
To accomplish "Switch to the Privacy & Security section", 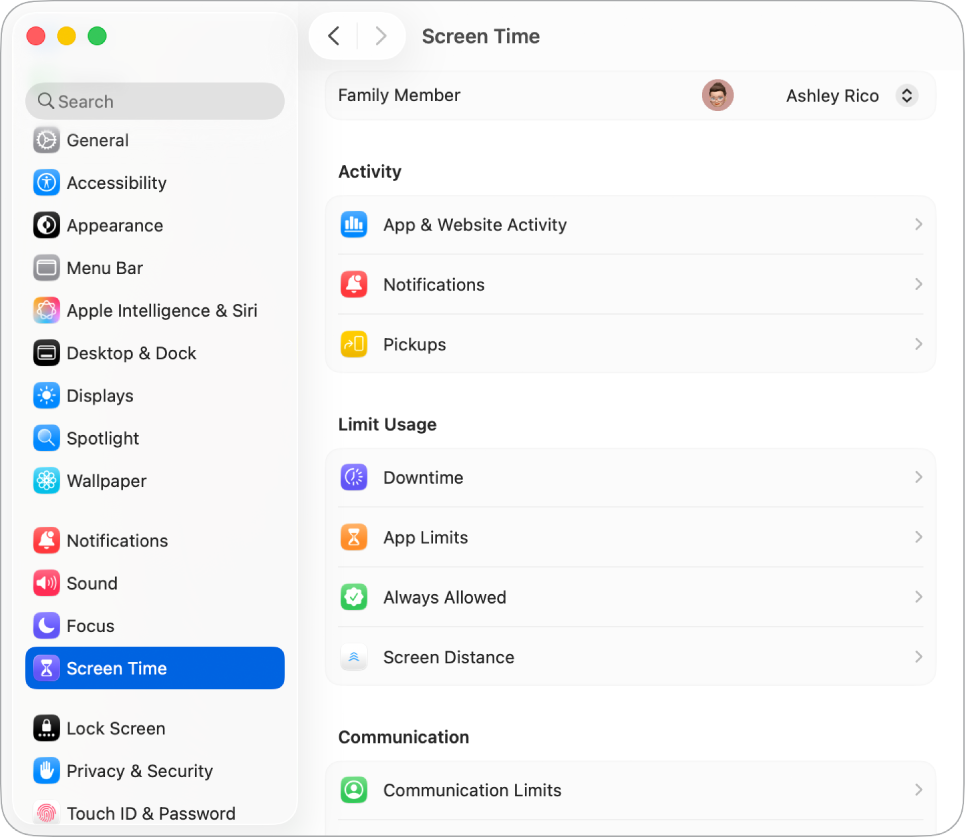I will click(x=140, y=771).
